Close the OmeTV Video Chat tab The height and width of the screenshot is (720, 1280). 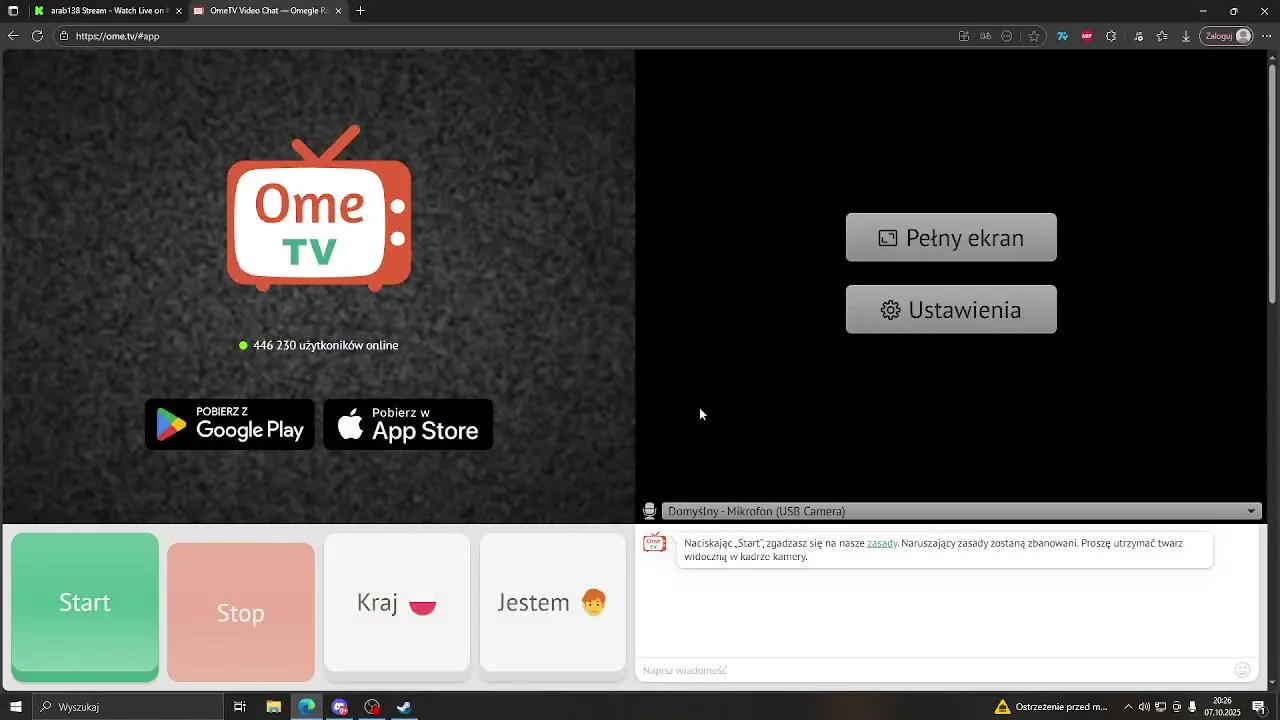click(x=338, y=11)
